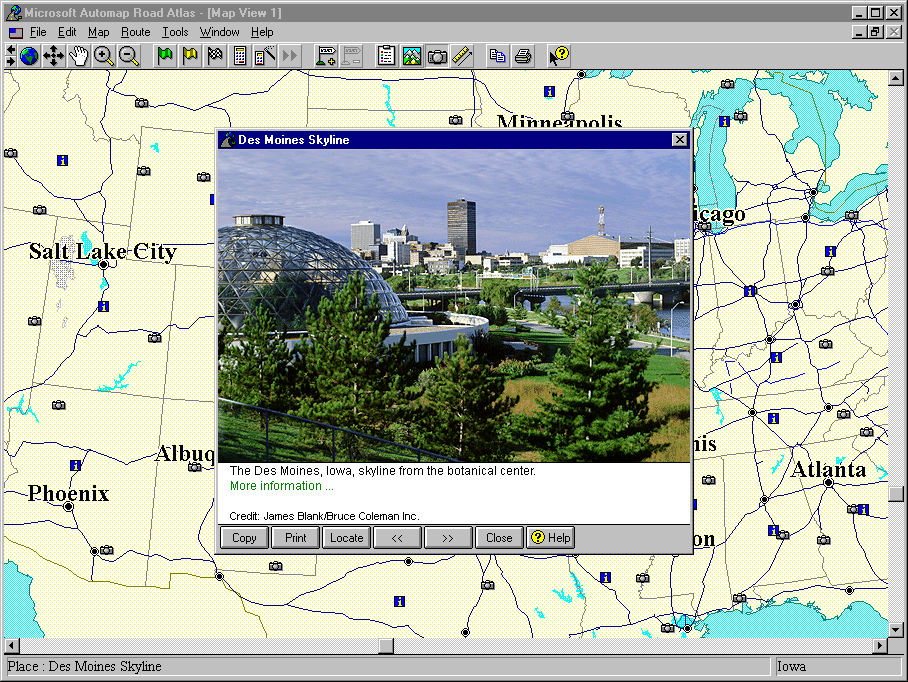Viewport: 908px width, 682px height.
Task: Open the Map menu
Action: 98,32
